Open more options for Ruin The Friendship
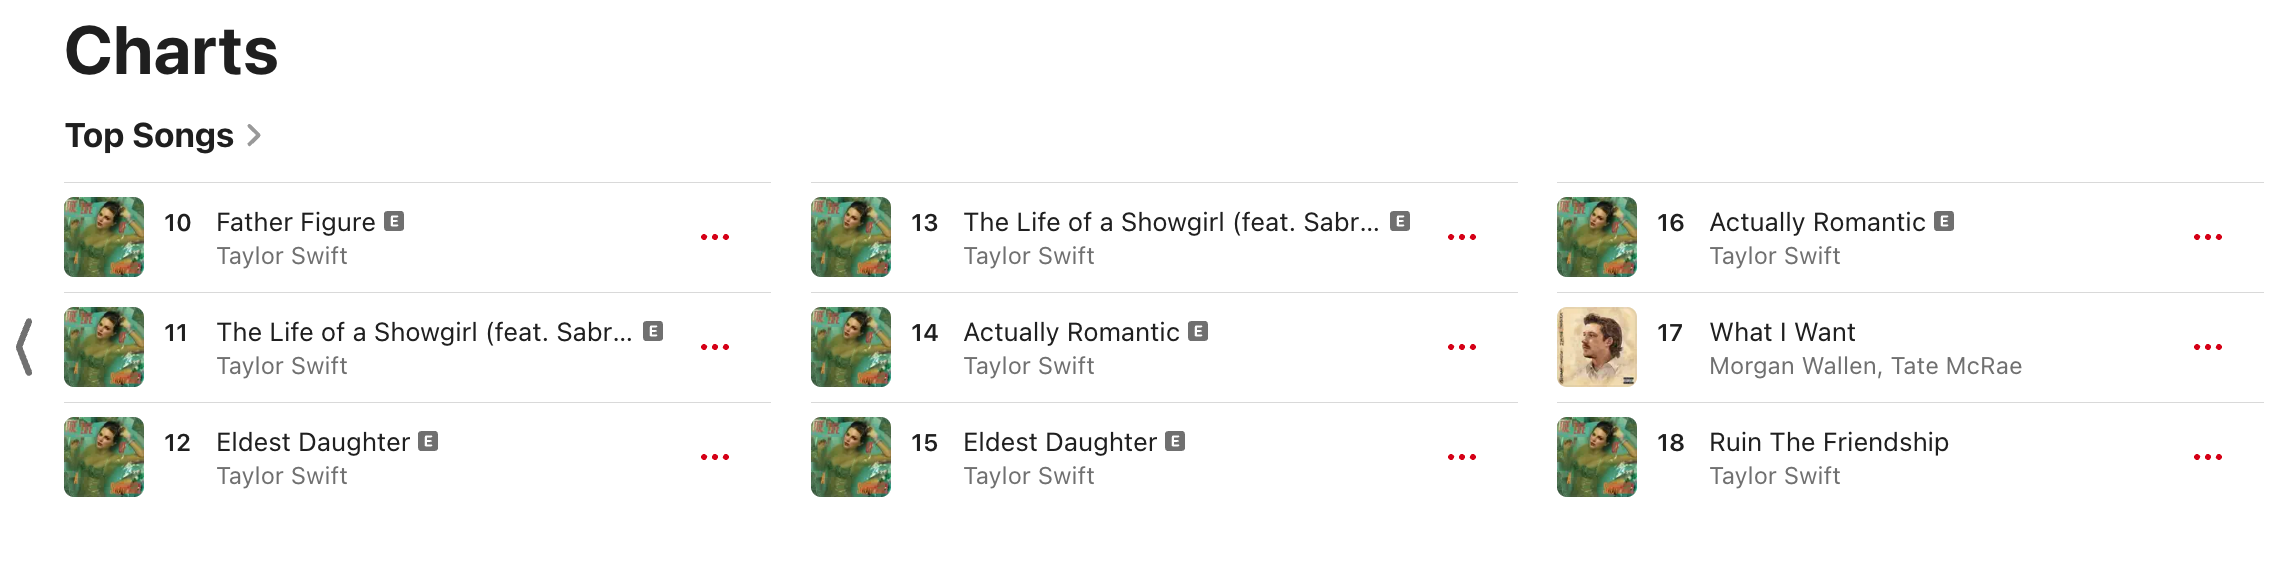The width and height of the screenshot is (2276, 584). coord(2207,457)
